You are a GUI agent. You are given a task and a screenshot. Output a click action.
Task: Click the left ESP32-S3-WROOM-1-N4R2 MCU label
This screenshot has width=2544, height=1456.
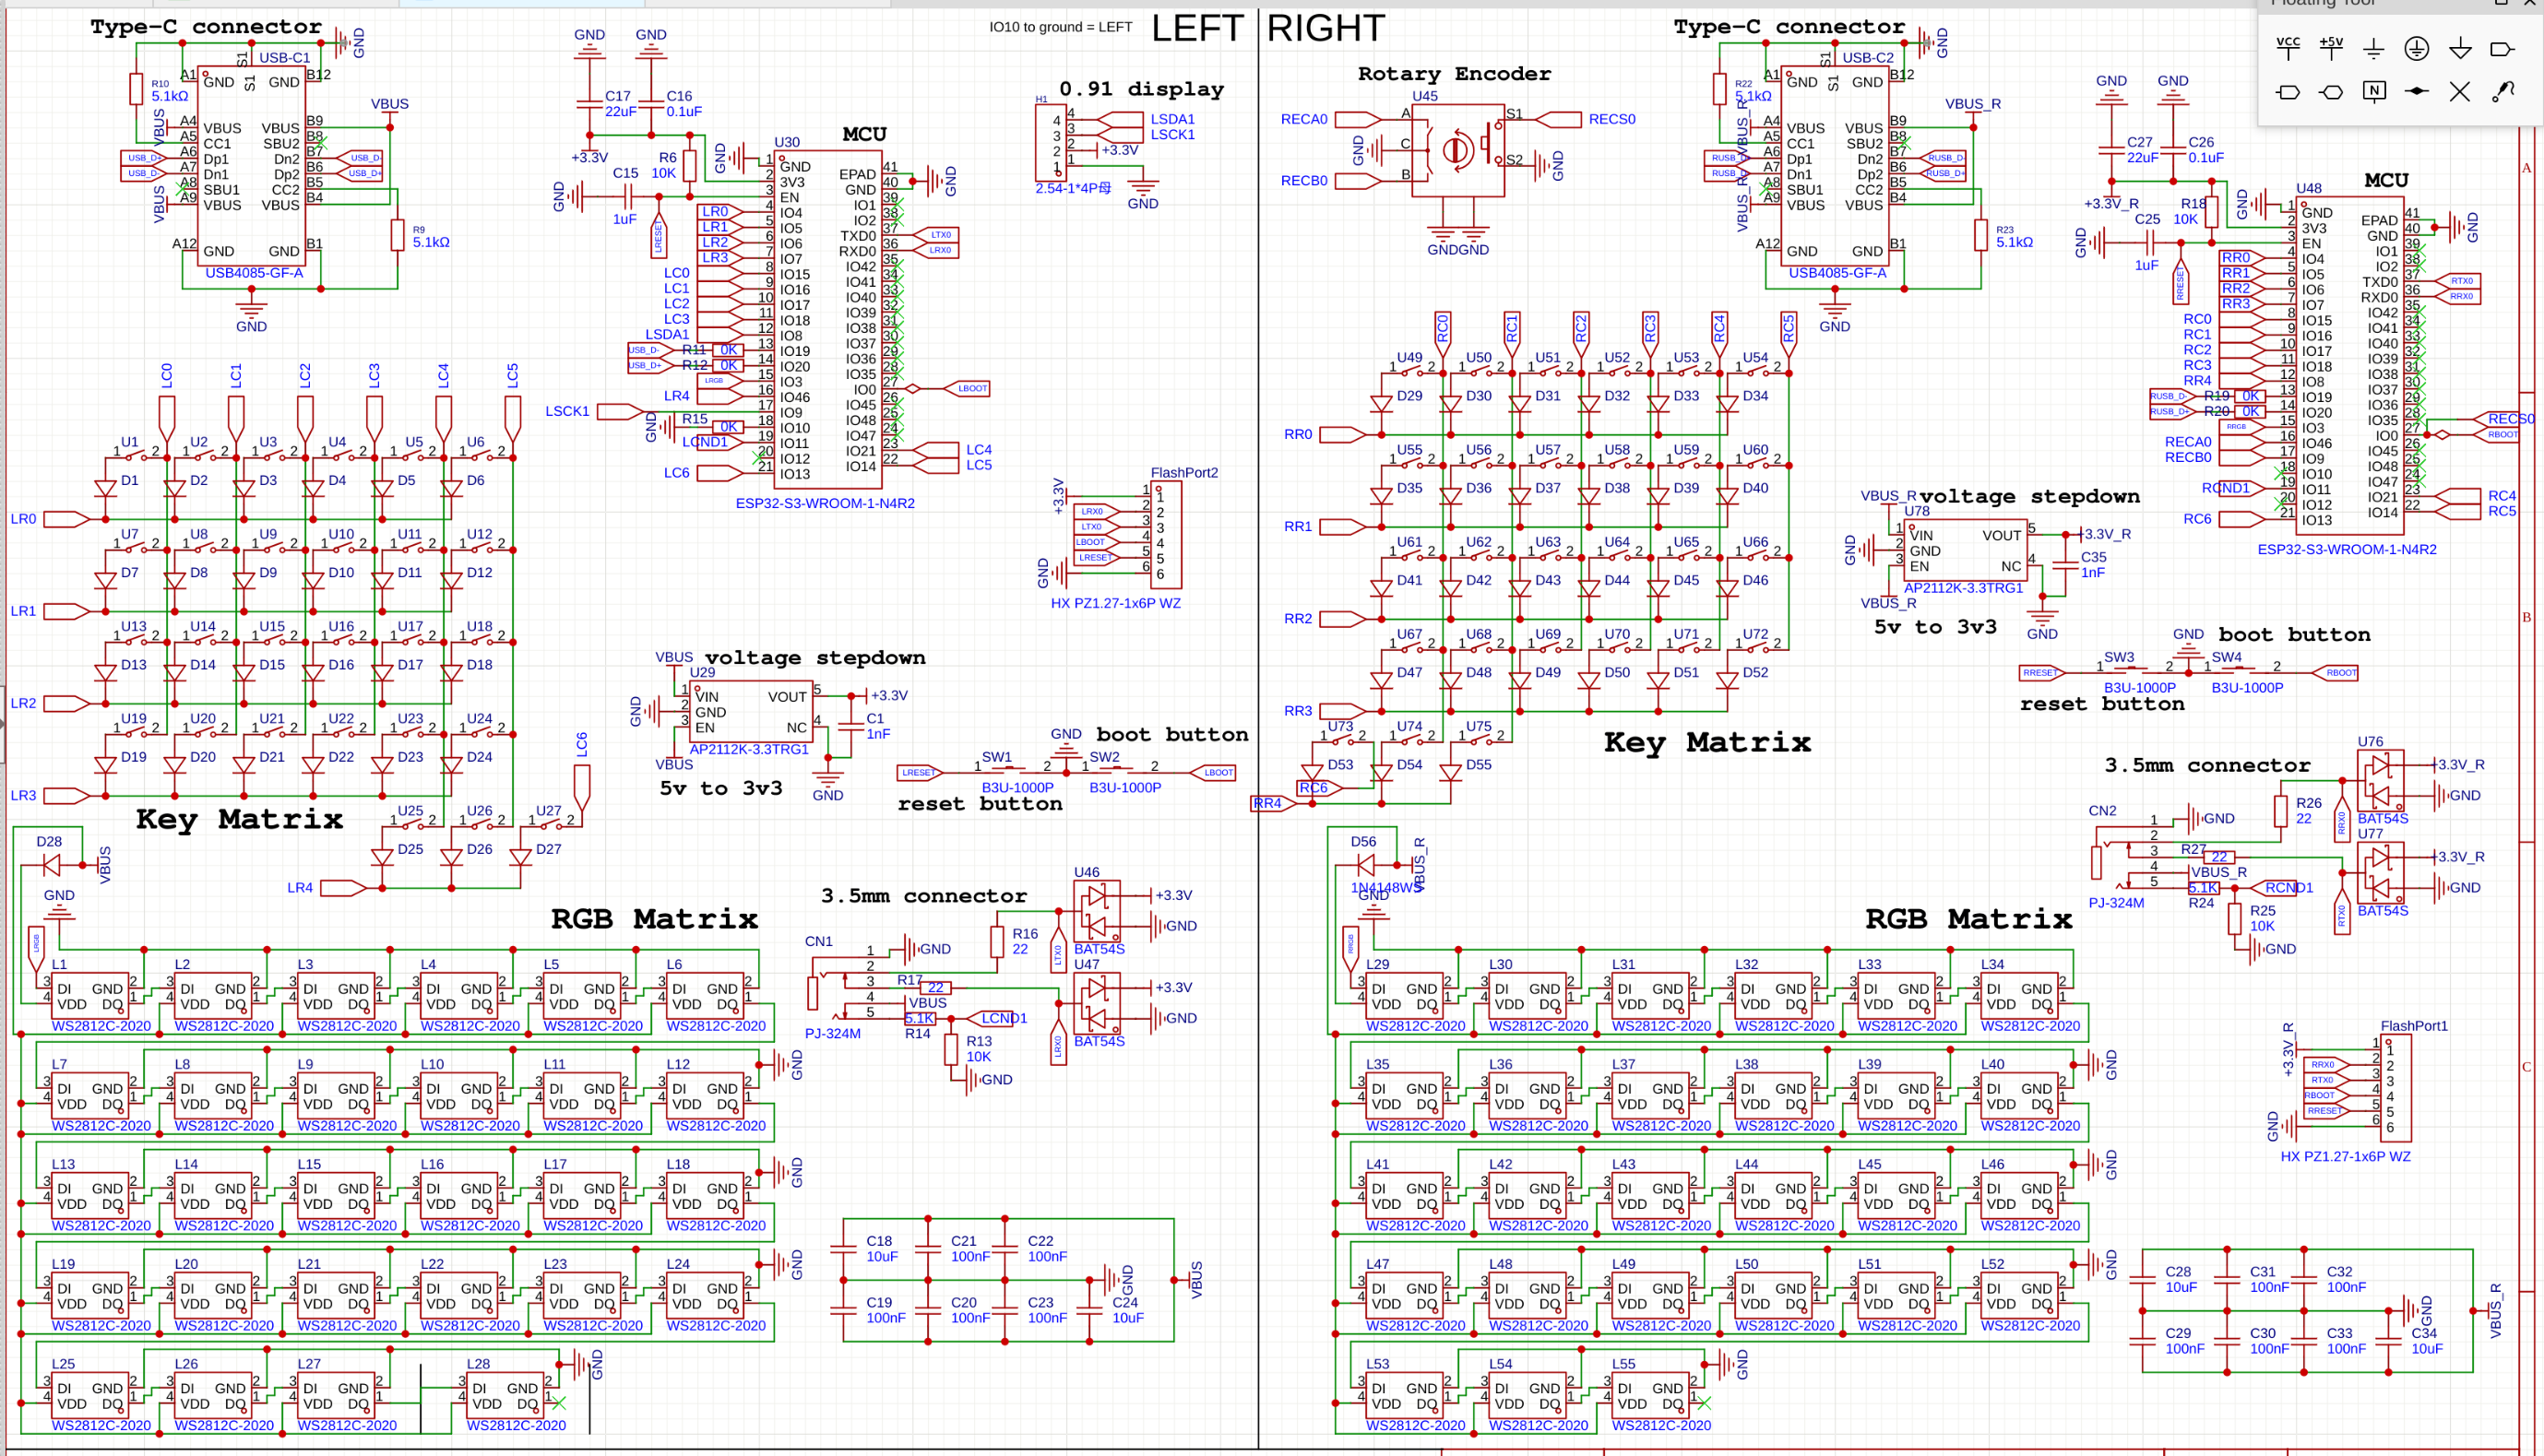[825, 503]
